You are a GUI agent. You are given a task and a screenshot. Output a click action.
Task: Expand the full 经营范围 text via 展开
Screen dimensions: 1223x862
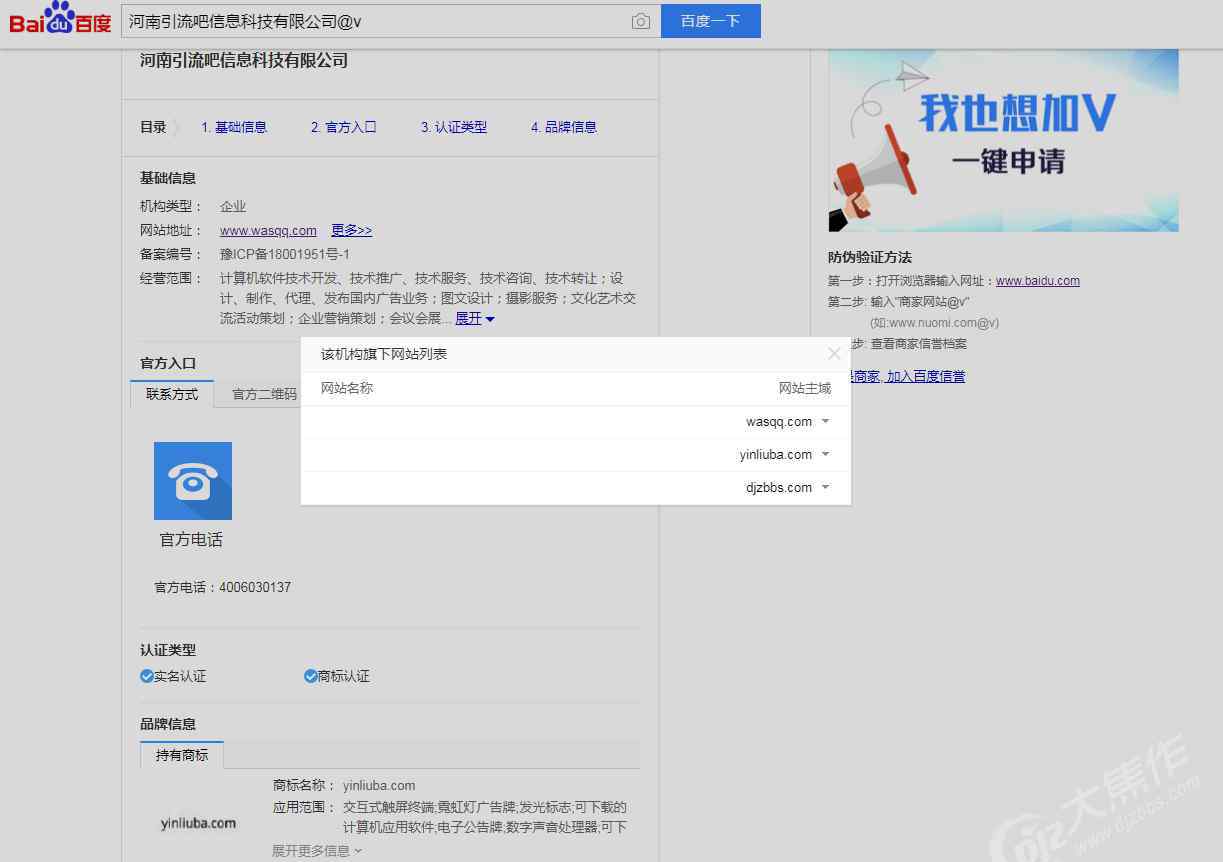click(x=475, y=318)
